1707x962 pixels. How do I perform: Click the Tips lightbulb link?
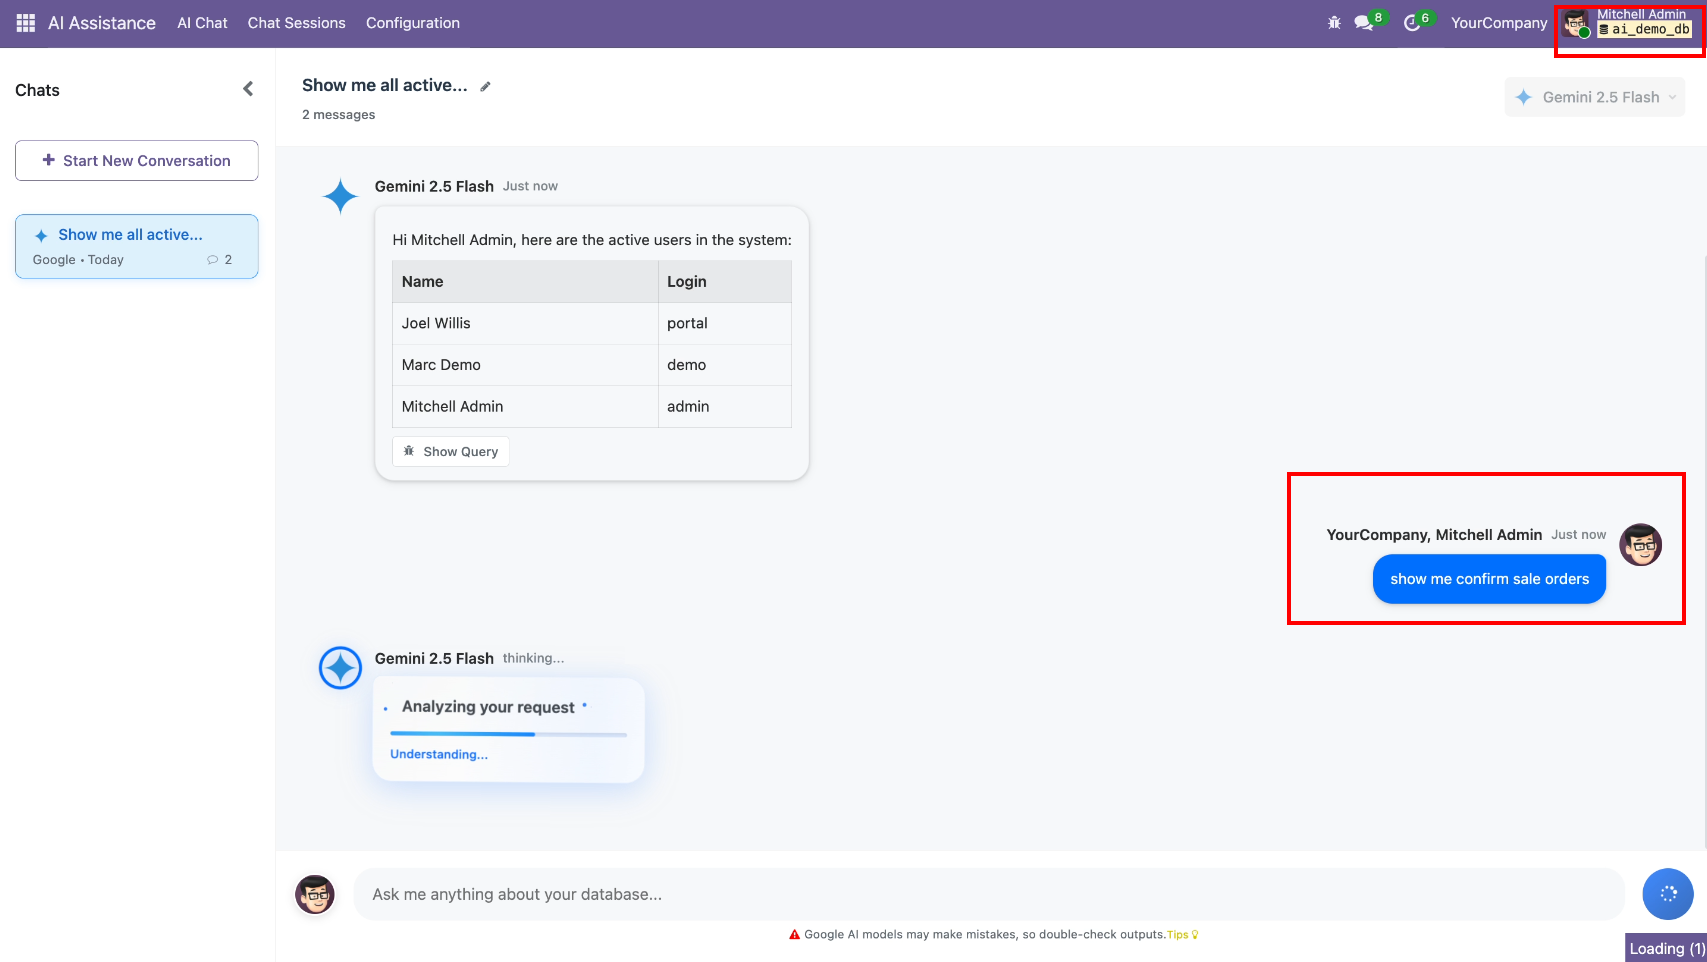(1182, 935)
